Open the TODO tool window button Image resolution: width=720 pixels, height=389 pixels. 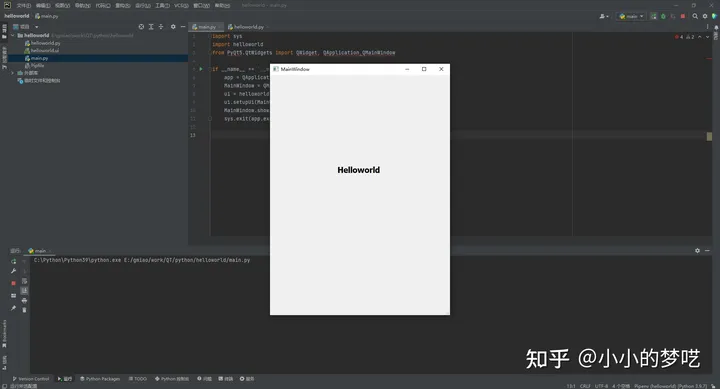click(x=138, y=379)
